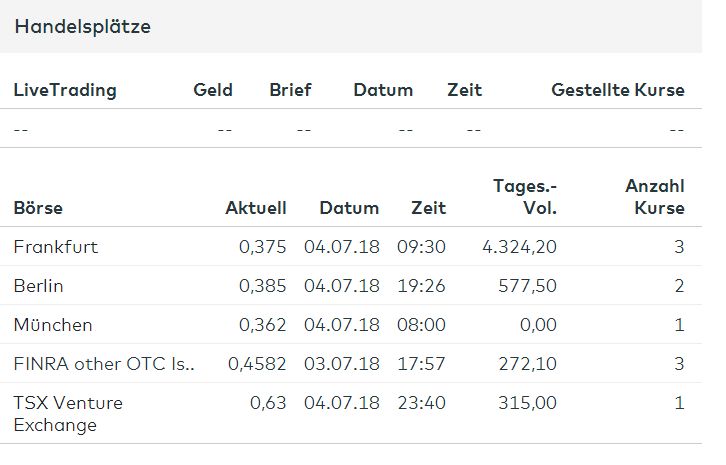Sort by the Aktuell column header
726x465 pixels.
[x=256, y=208]
